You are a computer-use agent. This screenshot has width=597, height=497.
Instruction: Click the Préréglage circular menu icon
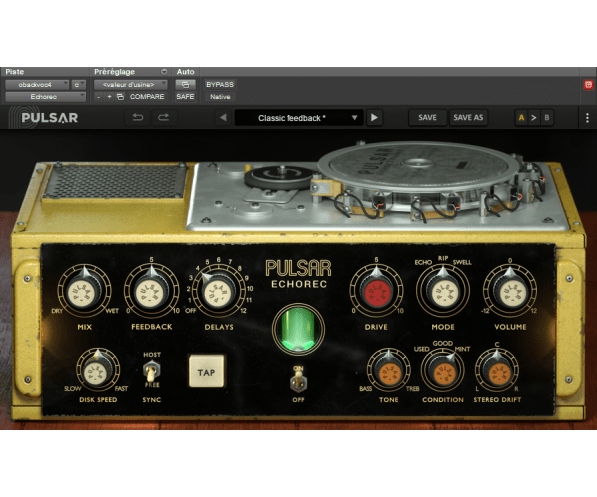point(164,72)
